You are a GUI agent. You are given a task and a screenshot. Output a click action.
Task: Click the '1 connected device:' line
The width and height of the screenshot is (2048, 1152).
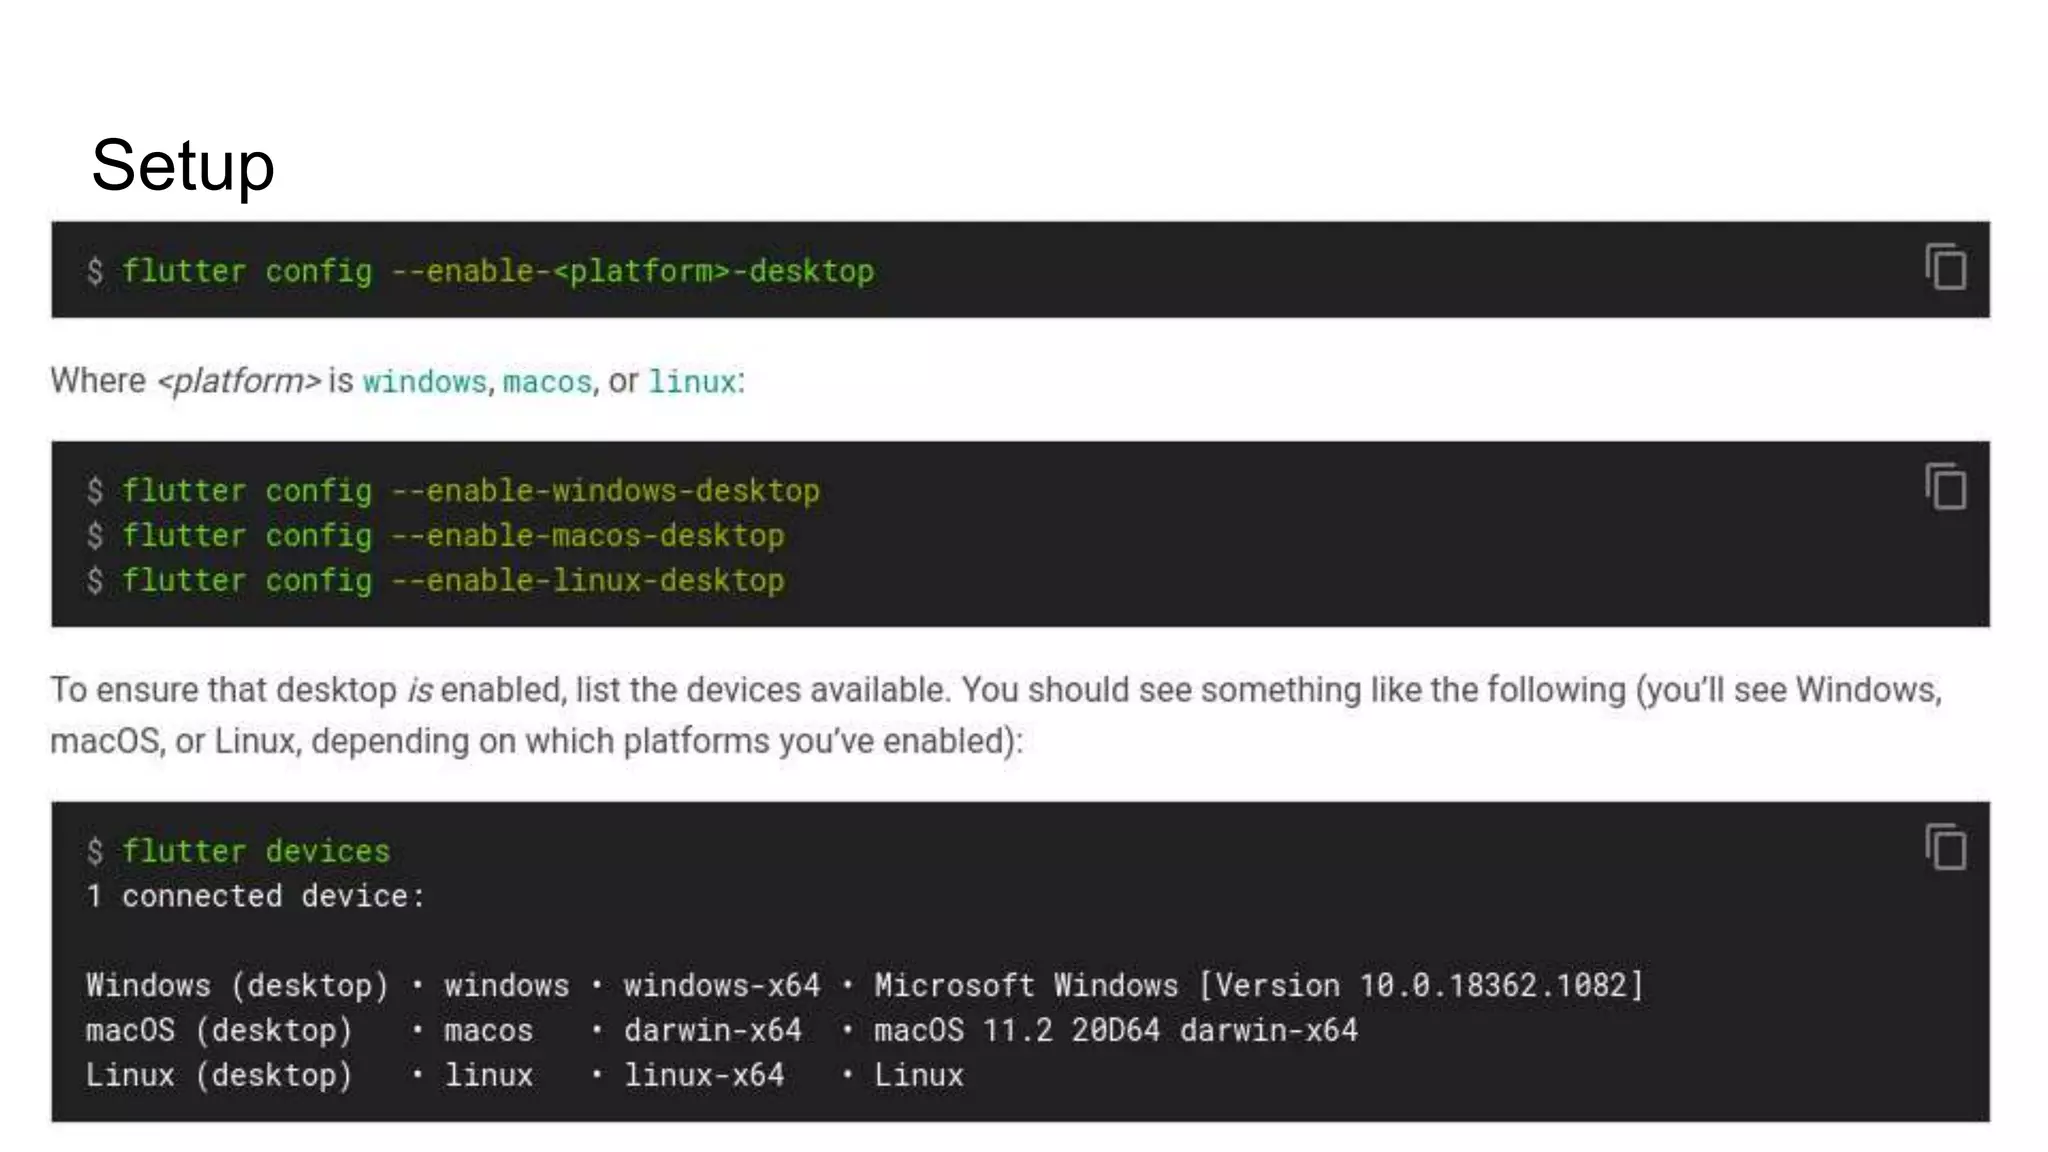click(x=256, y=896)
